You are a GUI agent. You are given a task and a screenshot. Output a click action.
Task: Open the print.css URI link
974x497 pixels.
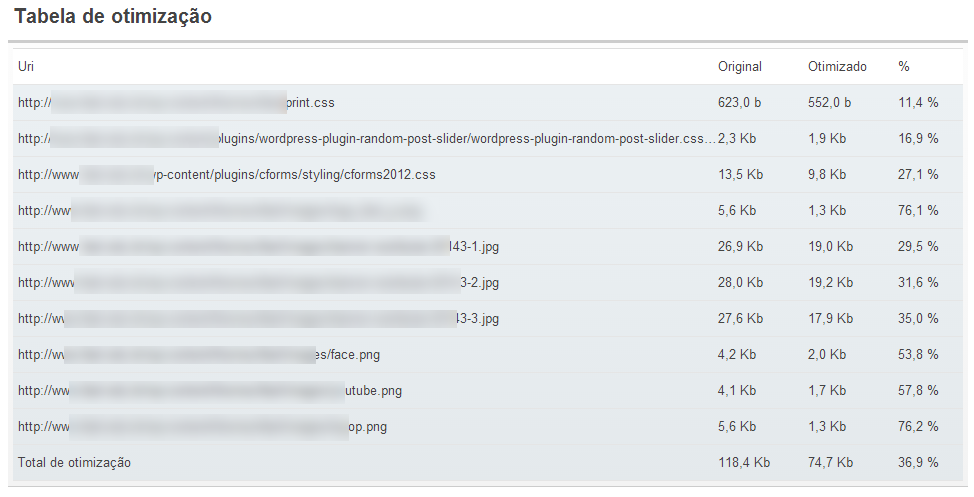point(176,103)
